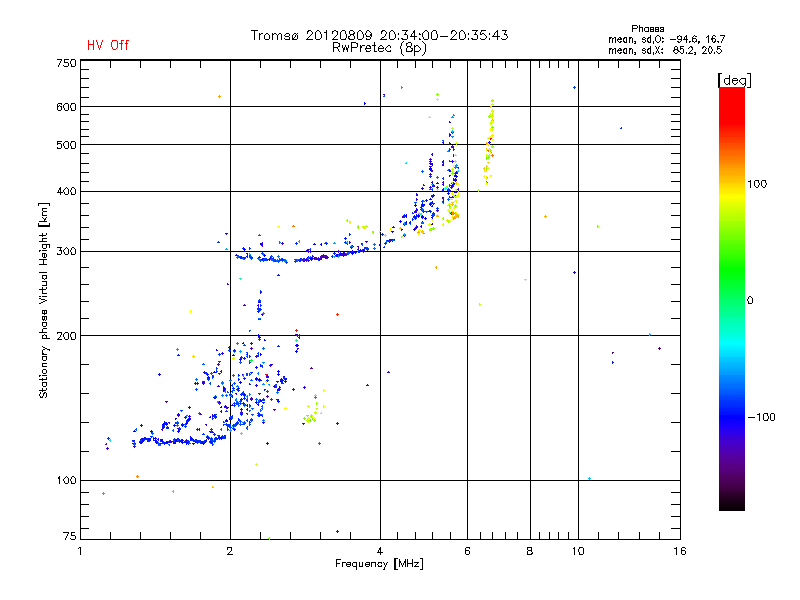800x600 pixels.
Task: Click the y-axis '200' tick label
Action: (66, 336)
